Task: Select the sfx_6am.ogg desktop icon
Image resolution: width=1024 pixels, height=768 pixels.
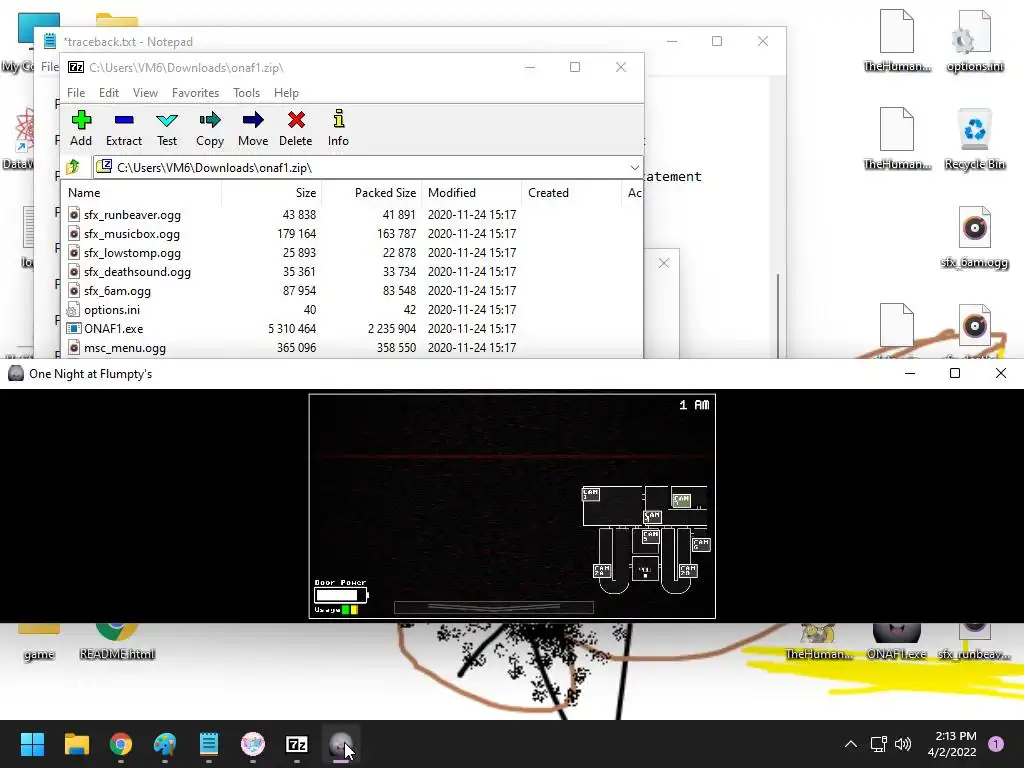Action: tap(974, 237)
